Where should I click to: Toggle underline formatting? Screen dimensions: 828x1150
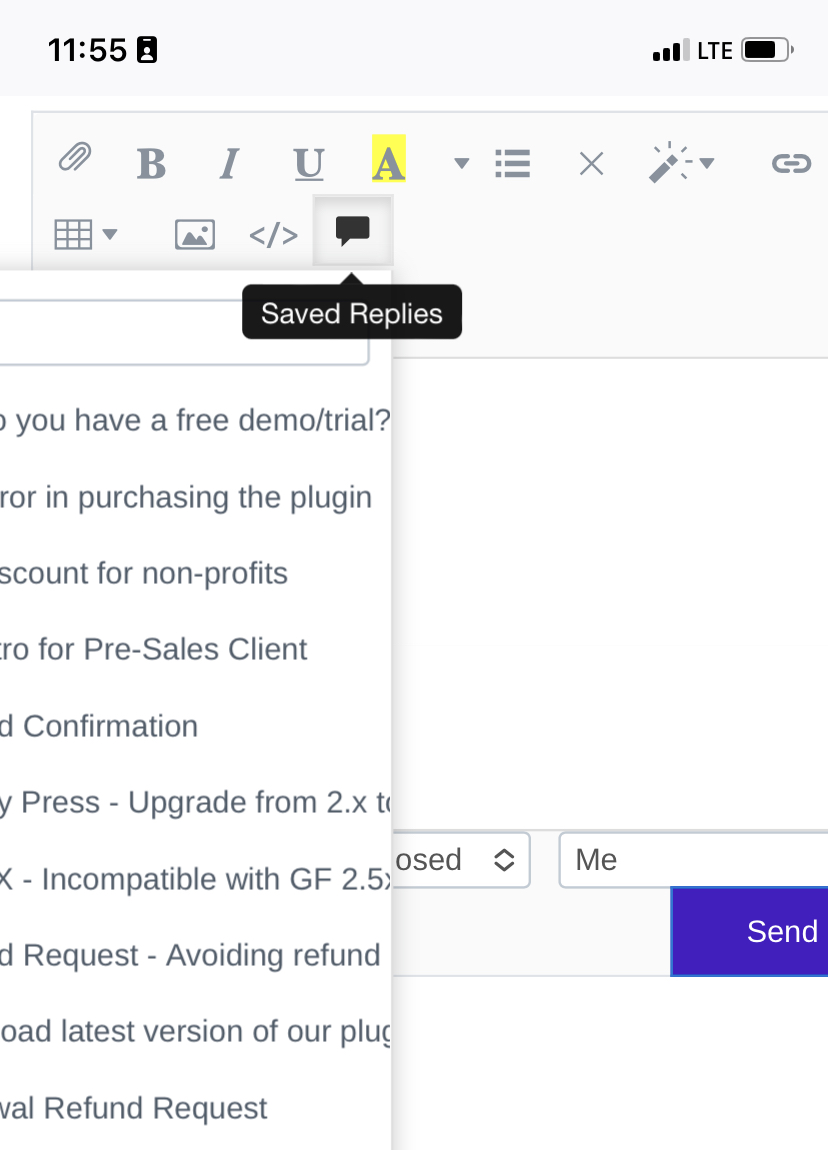(309, 163)
